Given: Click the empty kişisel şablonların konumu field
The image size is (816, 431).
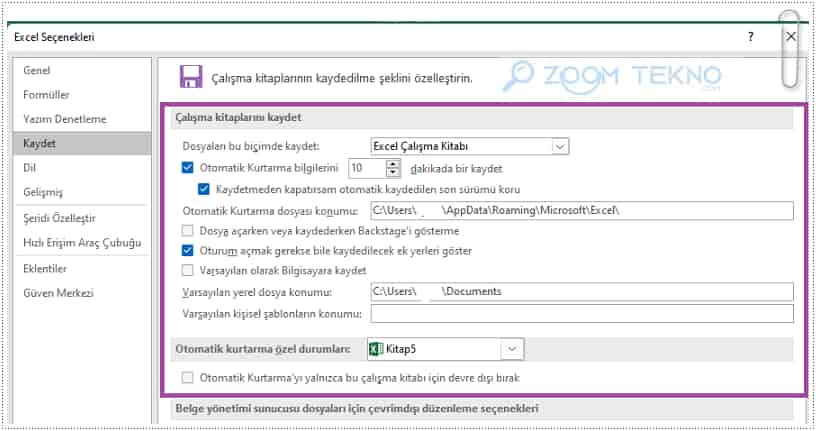Looking at the screenshot, I should click(x=582, y=313).
